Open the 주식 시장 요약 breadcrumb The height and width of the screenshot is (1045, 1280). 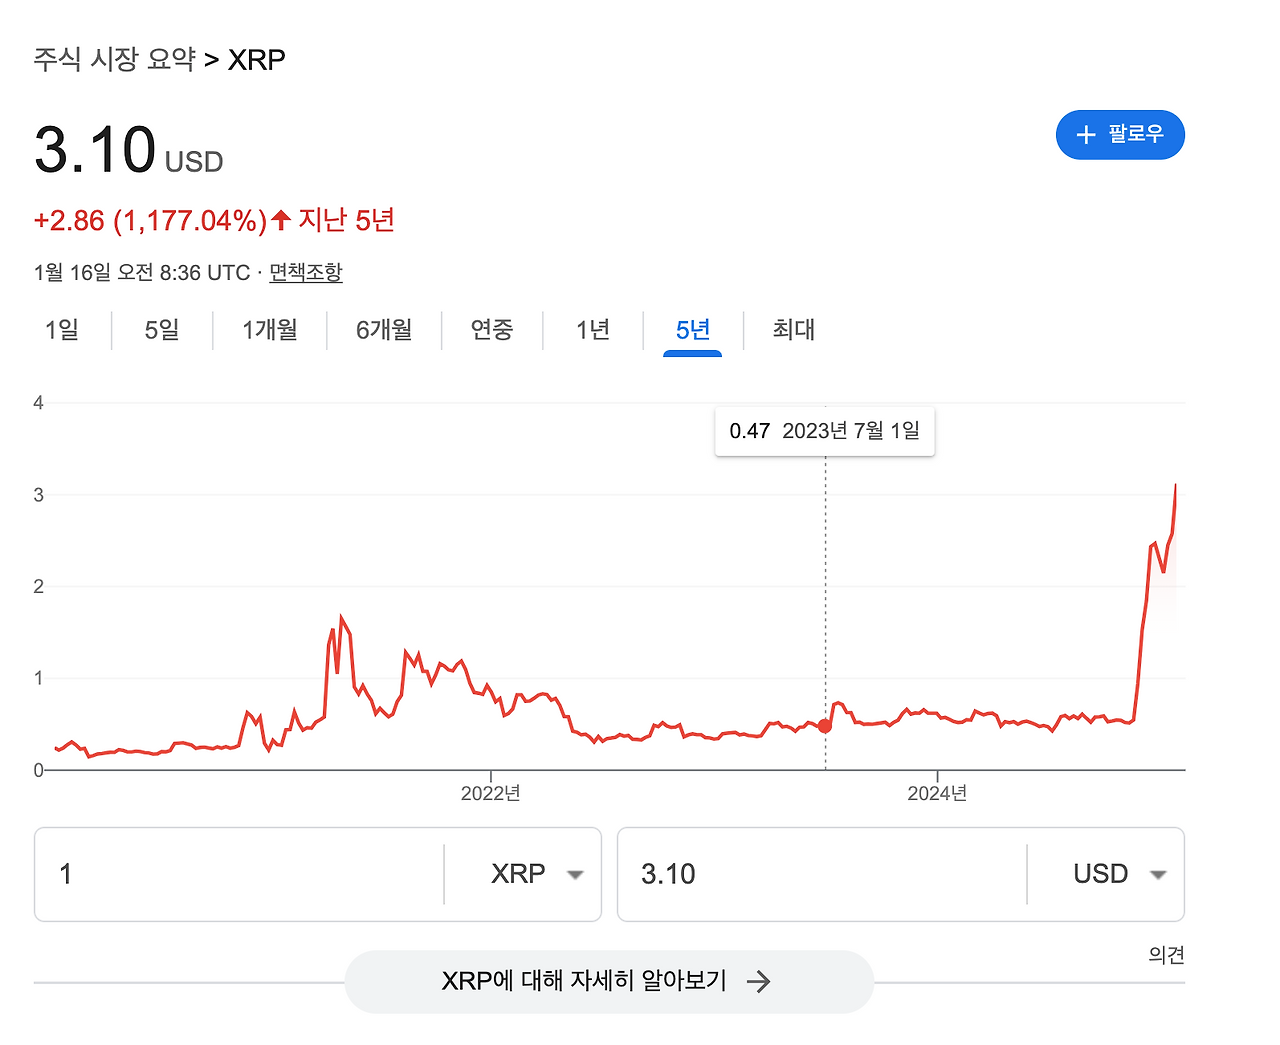pyautogui.click(x=113, y=59)
